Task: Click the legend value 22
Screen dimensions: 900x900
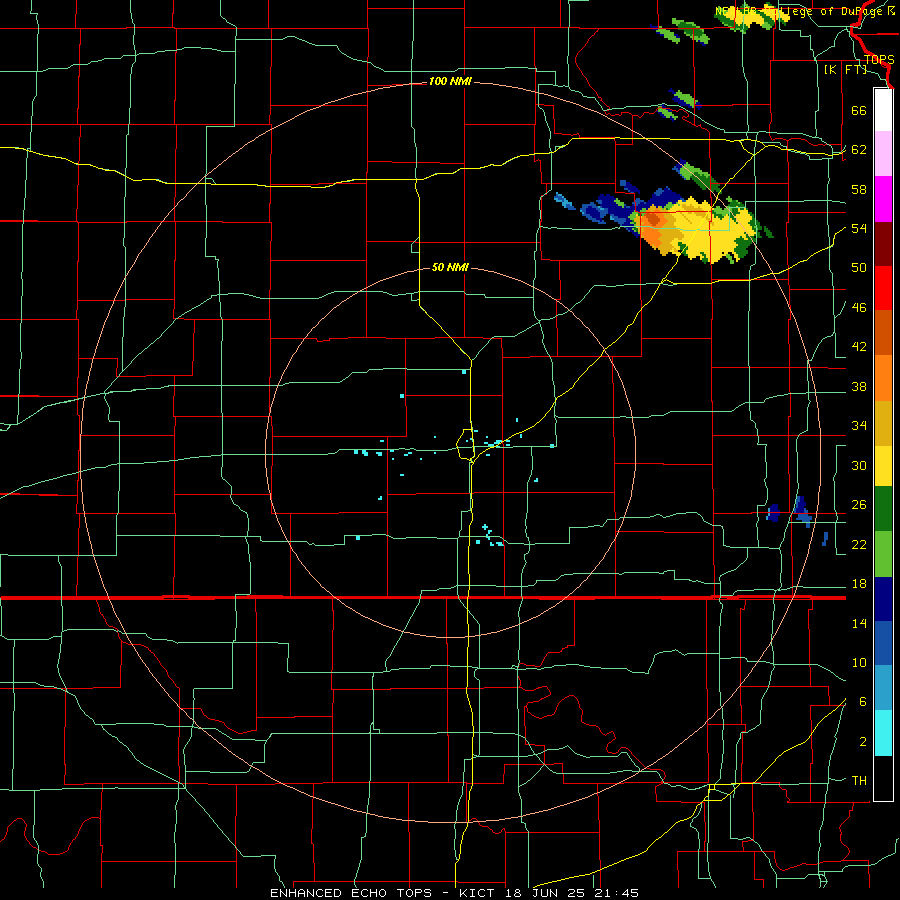Action: (859, 544)
